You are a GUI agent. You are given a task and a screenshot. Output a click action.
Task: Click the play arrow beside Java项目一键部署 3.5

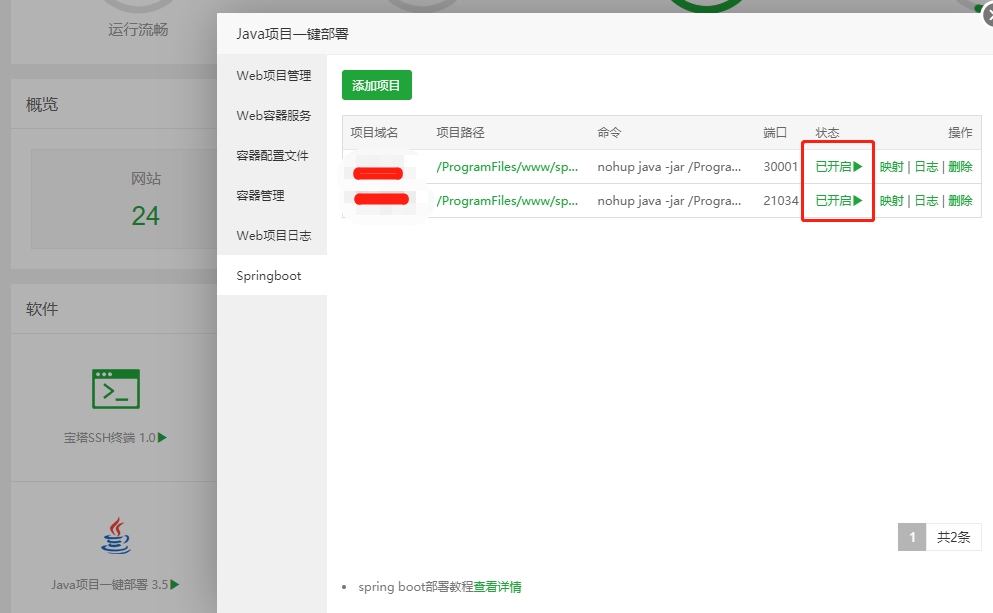[175, 585]
